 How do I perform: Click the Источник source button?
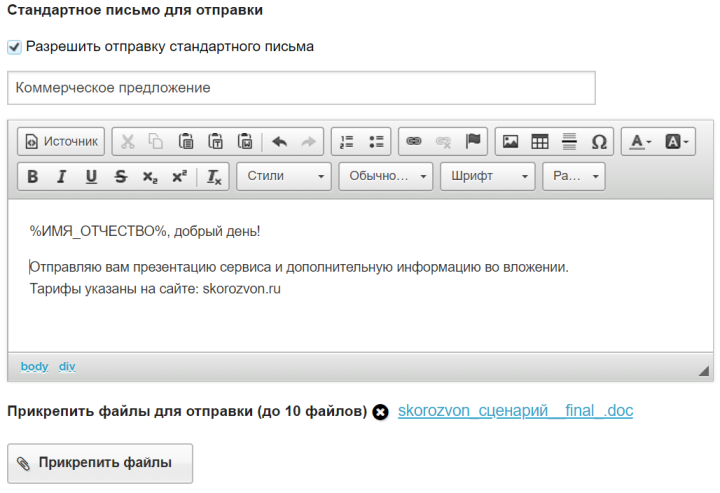coord(61,141)
